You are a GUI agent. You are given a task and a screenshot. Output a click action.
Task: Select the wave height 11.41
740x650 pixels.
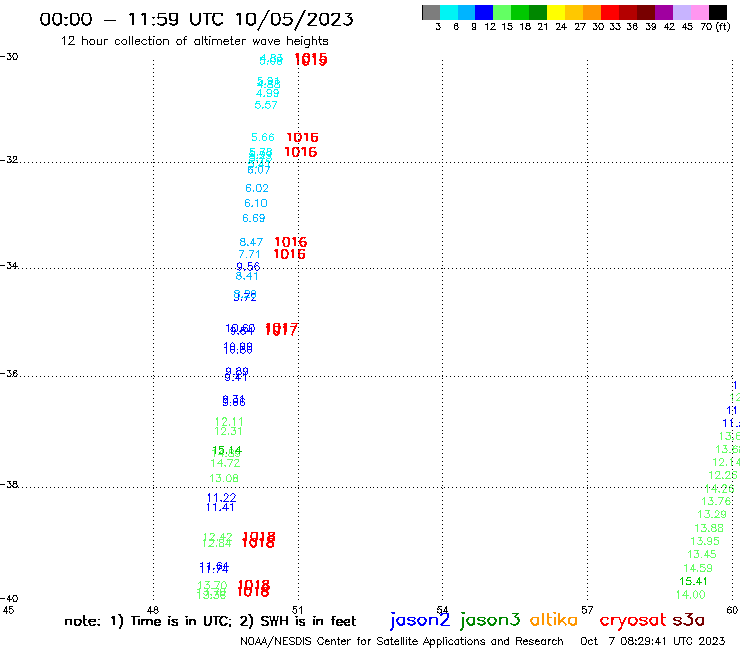220,507
